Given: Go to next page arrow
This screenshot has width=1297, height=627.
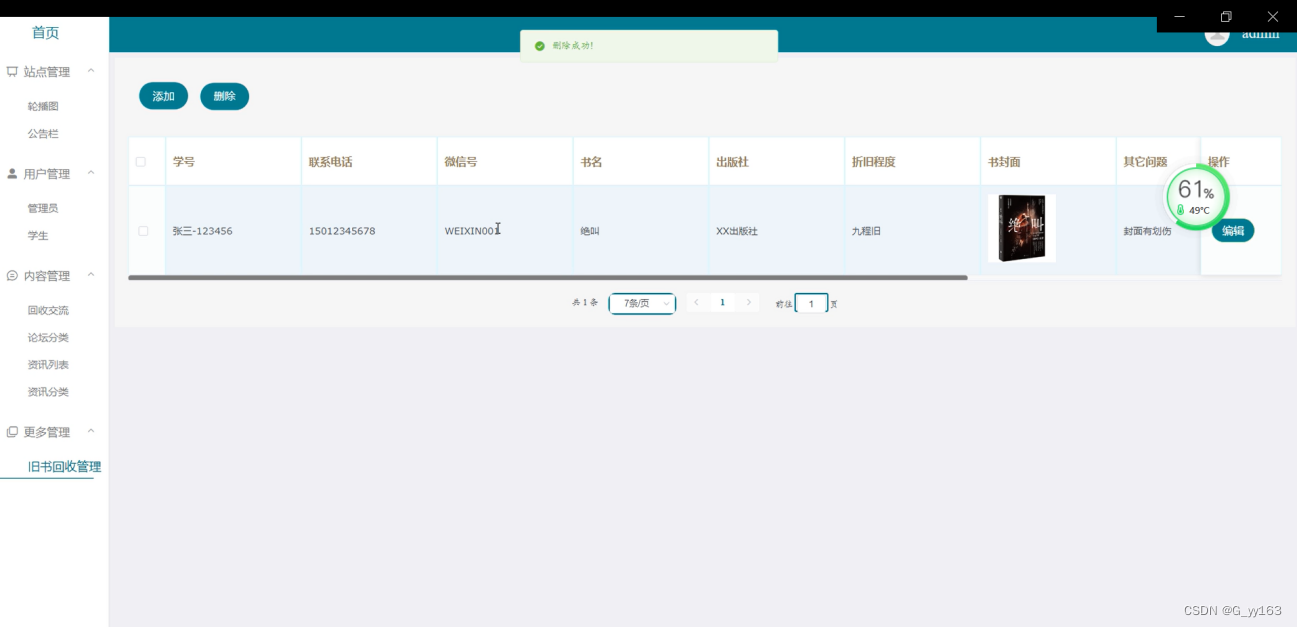Looking at the screenshot, I should click(749, 302).
